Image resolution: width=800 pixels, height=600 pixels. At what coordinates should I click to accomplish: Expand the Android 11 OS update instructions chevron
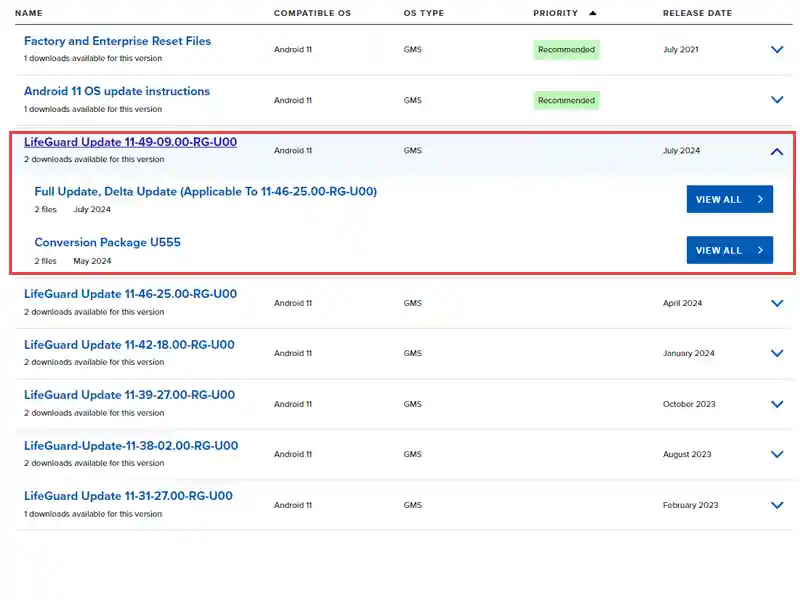click(x=777, y=100)
